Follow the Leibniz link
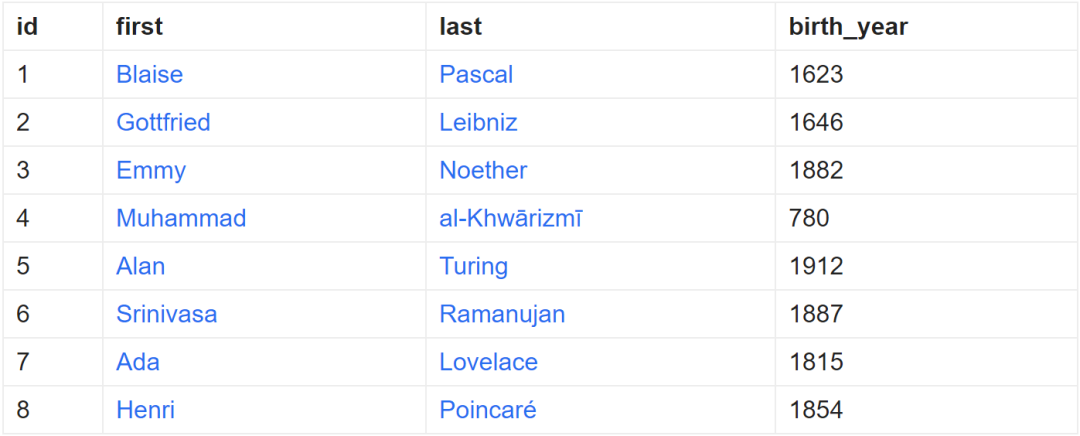The height and width of the screenshot is (436, 1080). coord(478,123)
